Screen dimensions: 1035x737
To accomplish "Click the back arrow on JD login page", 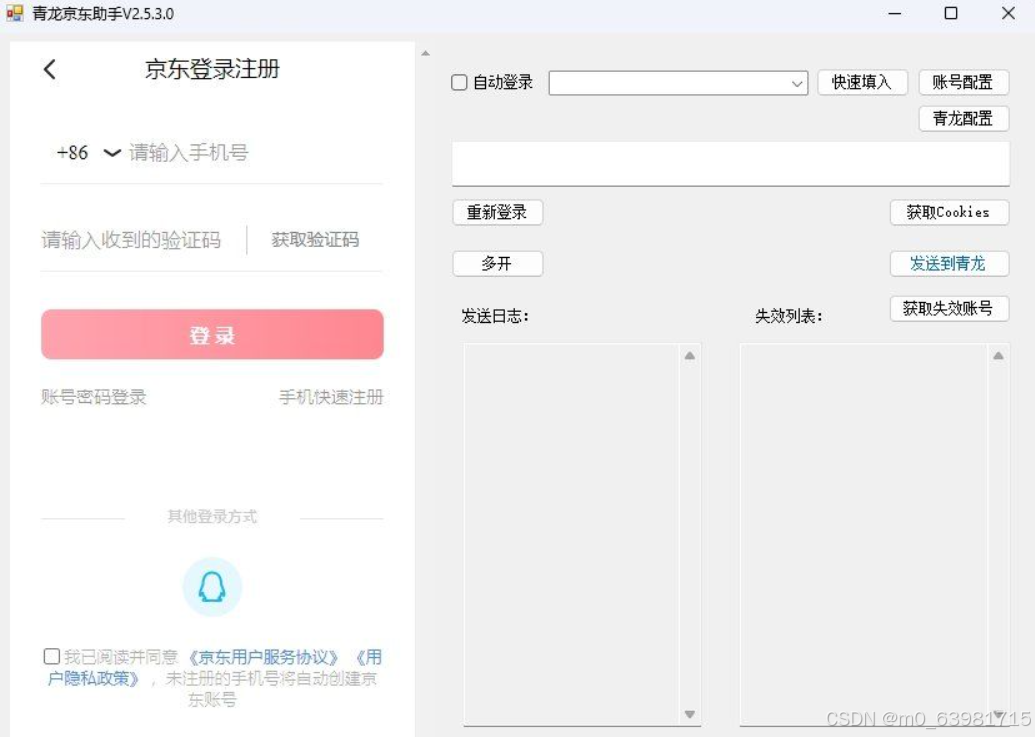I will coord(50,69).
